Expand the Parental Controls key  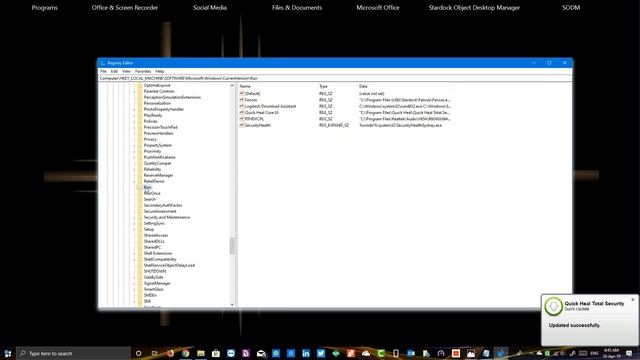pyautogui.click(x=134, y=91)
